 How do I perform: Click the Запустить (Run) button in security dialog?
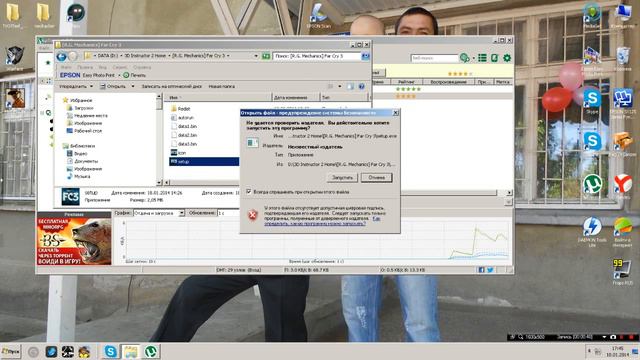point(342,178)
